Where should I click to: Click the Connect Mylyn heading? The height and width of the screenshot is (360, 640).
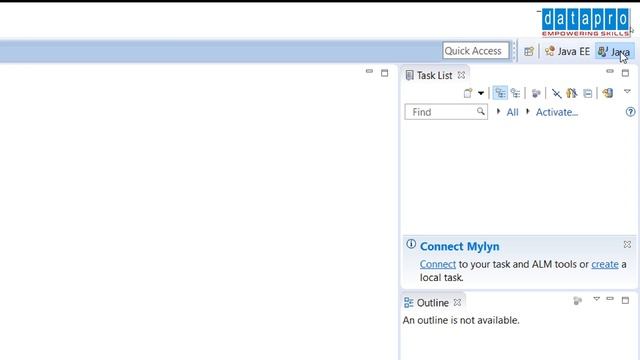[x=460, y=247]
